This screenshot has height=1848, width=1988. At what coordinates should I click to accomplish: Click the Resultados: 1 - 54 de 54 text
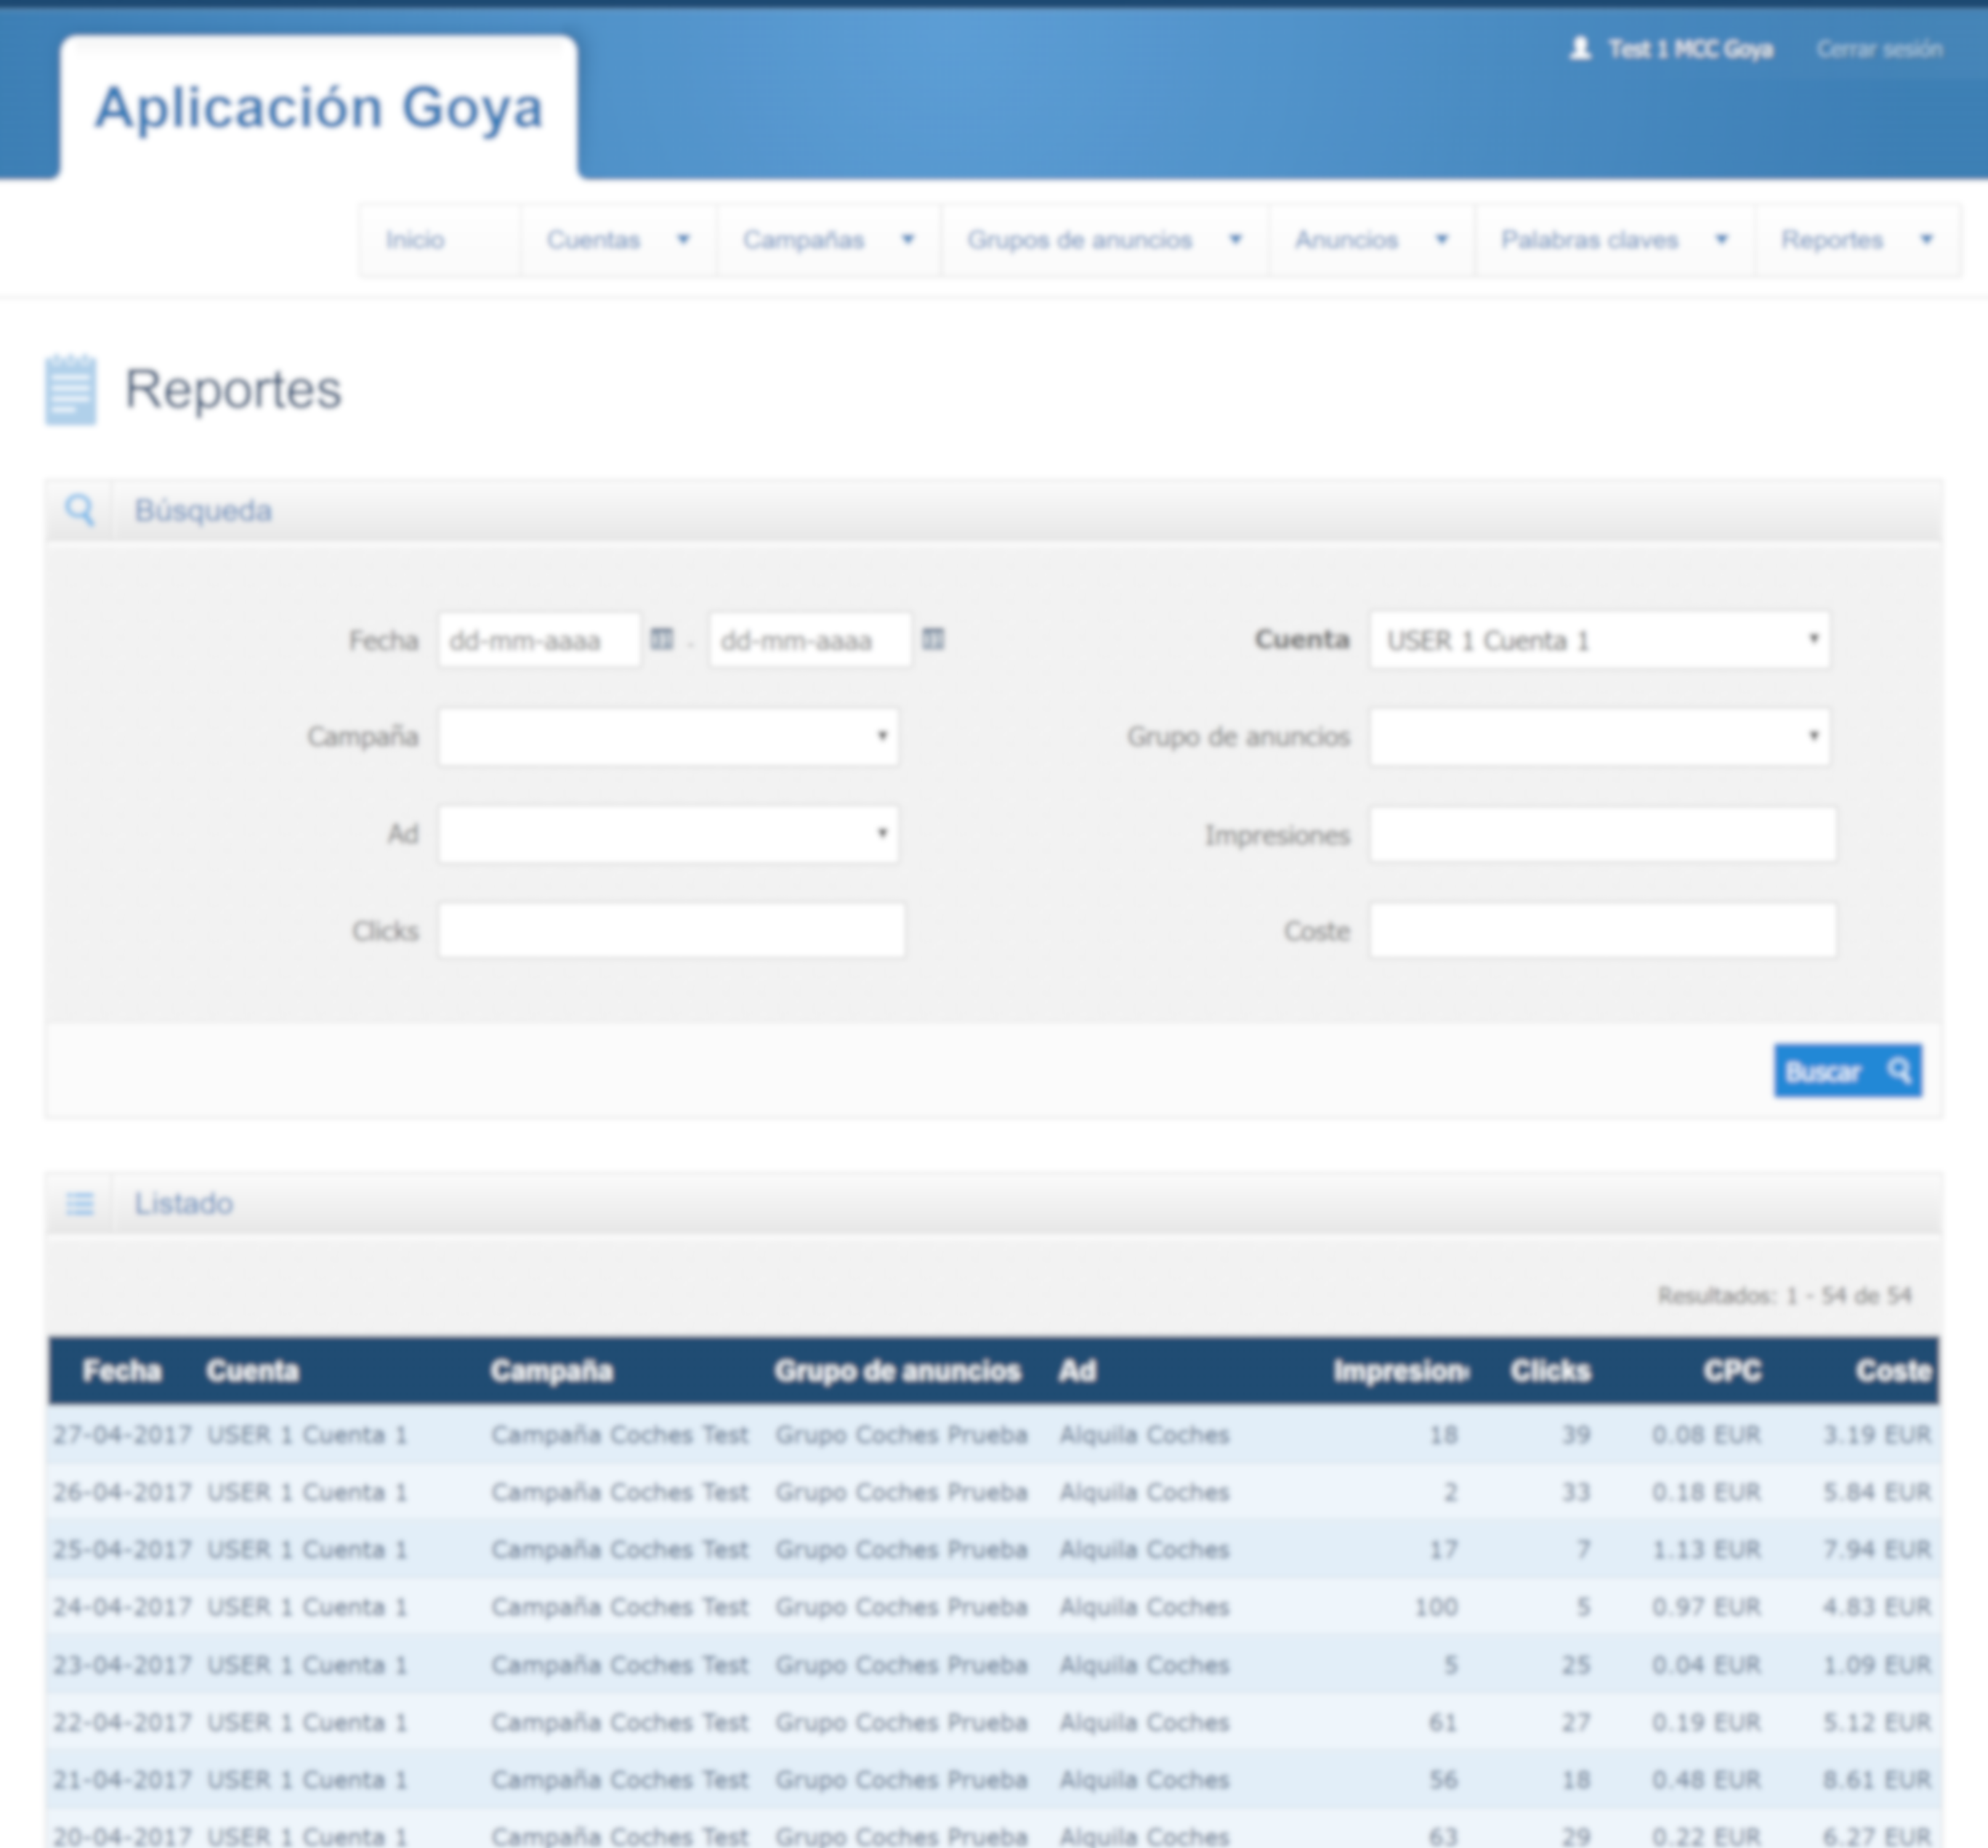1785,1296
